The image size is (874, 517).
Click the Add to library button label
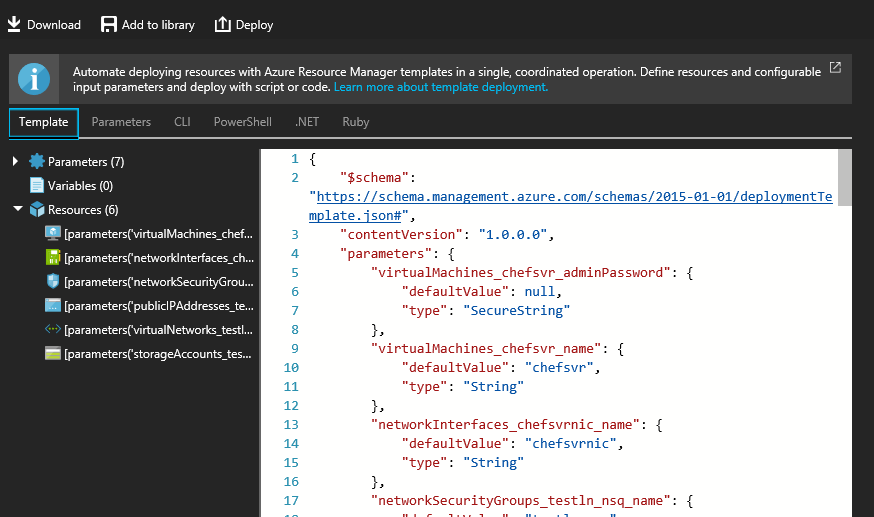158,25
